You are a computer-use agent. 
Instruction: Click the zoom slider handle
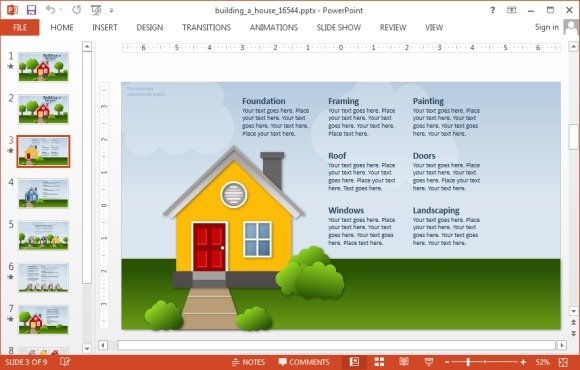click(x=468, y=362)
